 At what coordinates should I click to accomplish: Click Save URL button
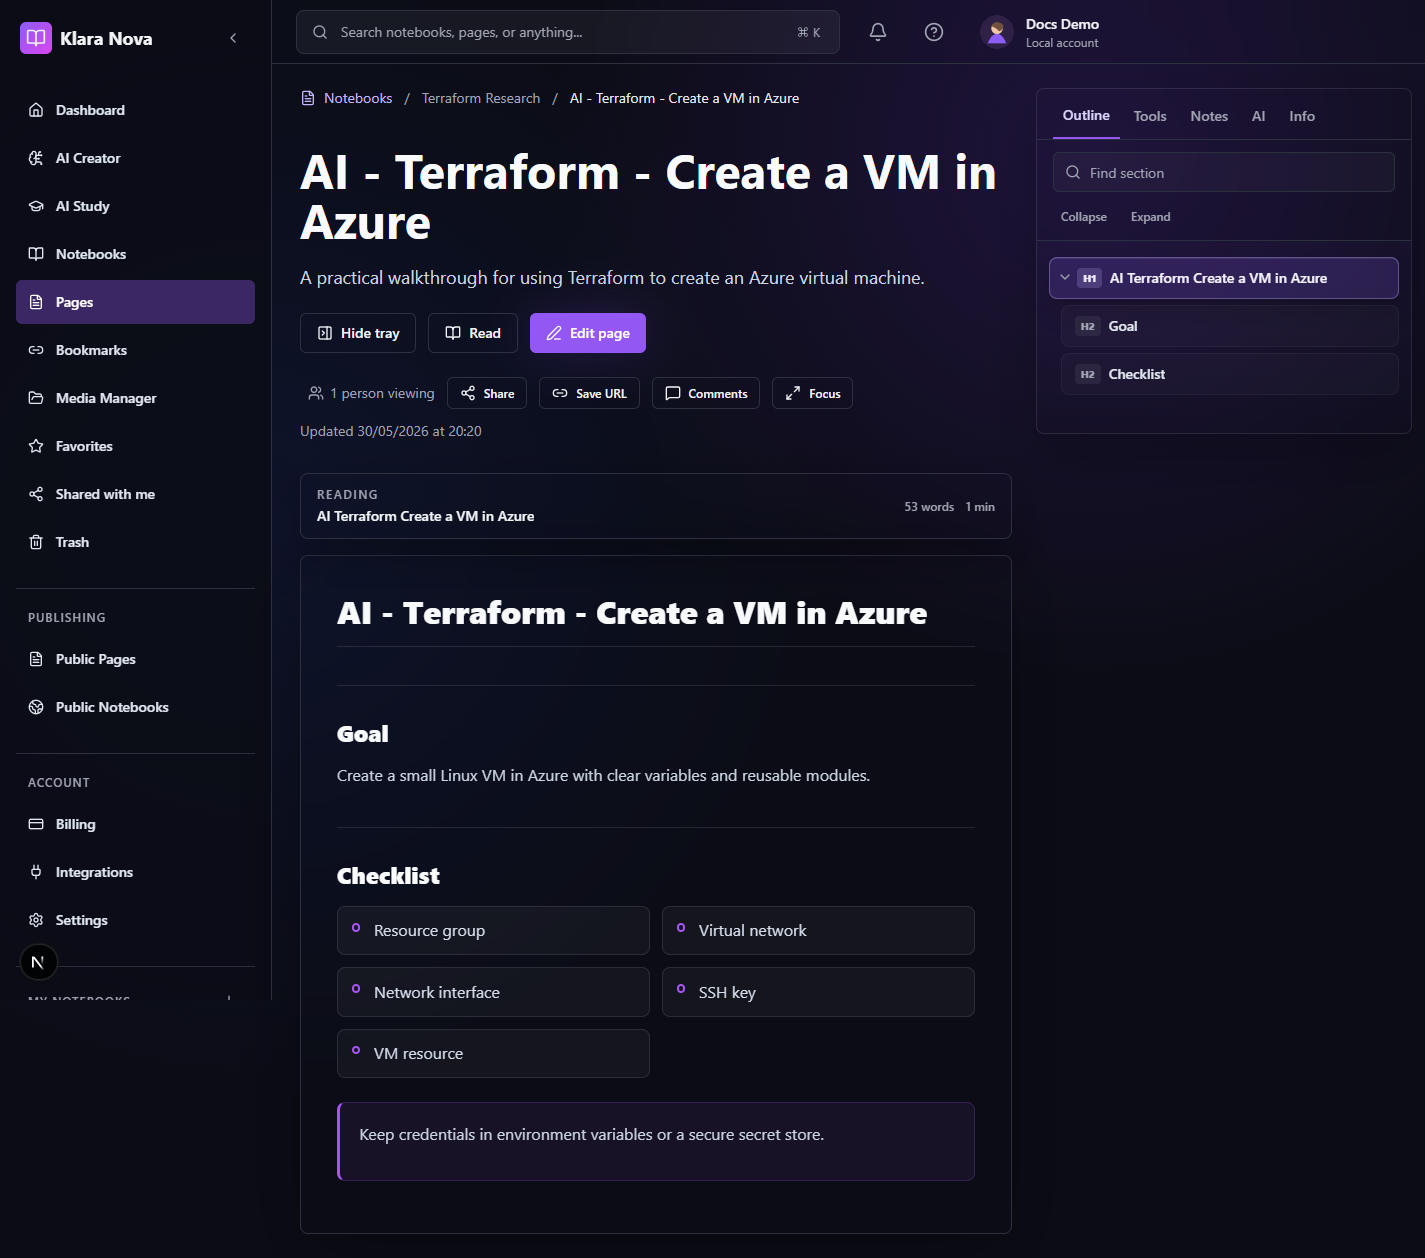[589, 393]
